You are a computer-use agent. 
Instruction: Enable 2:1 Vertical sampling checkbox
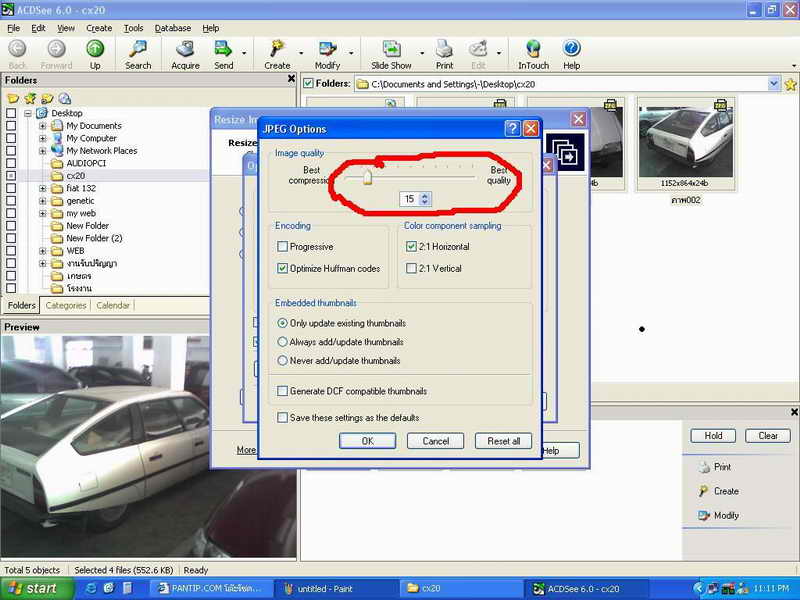pos(411,268)
